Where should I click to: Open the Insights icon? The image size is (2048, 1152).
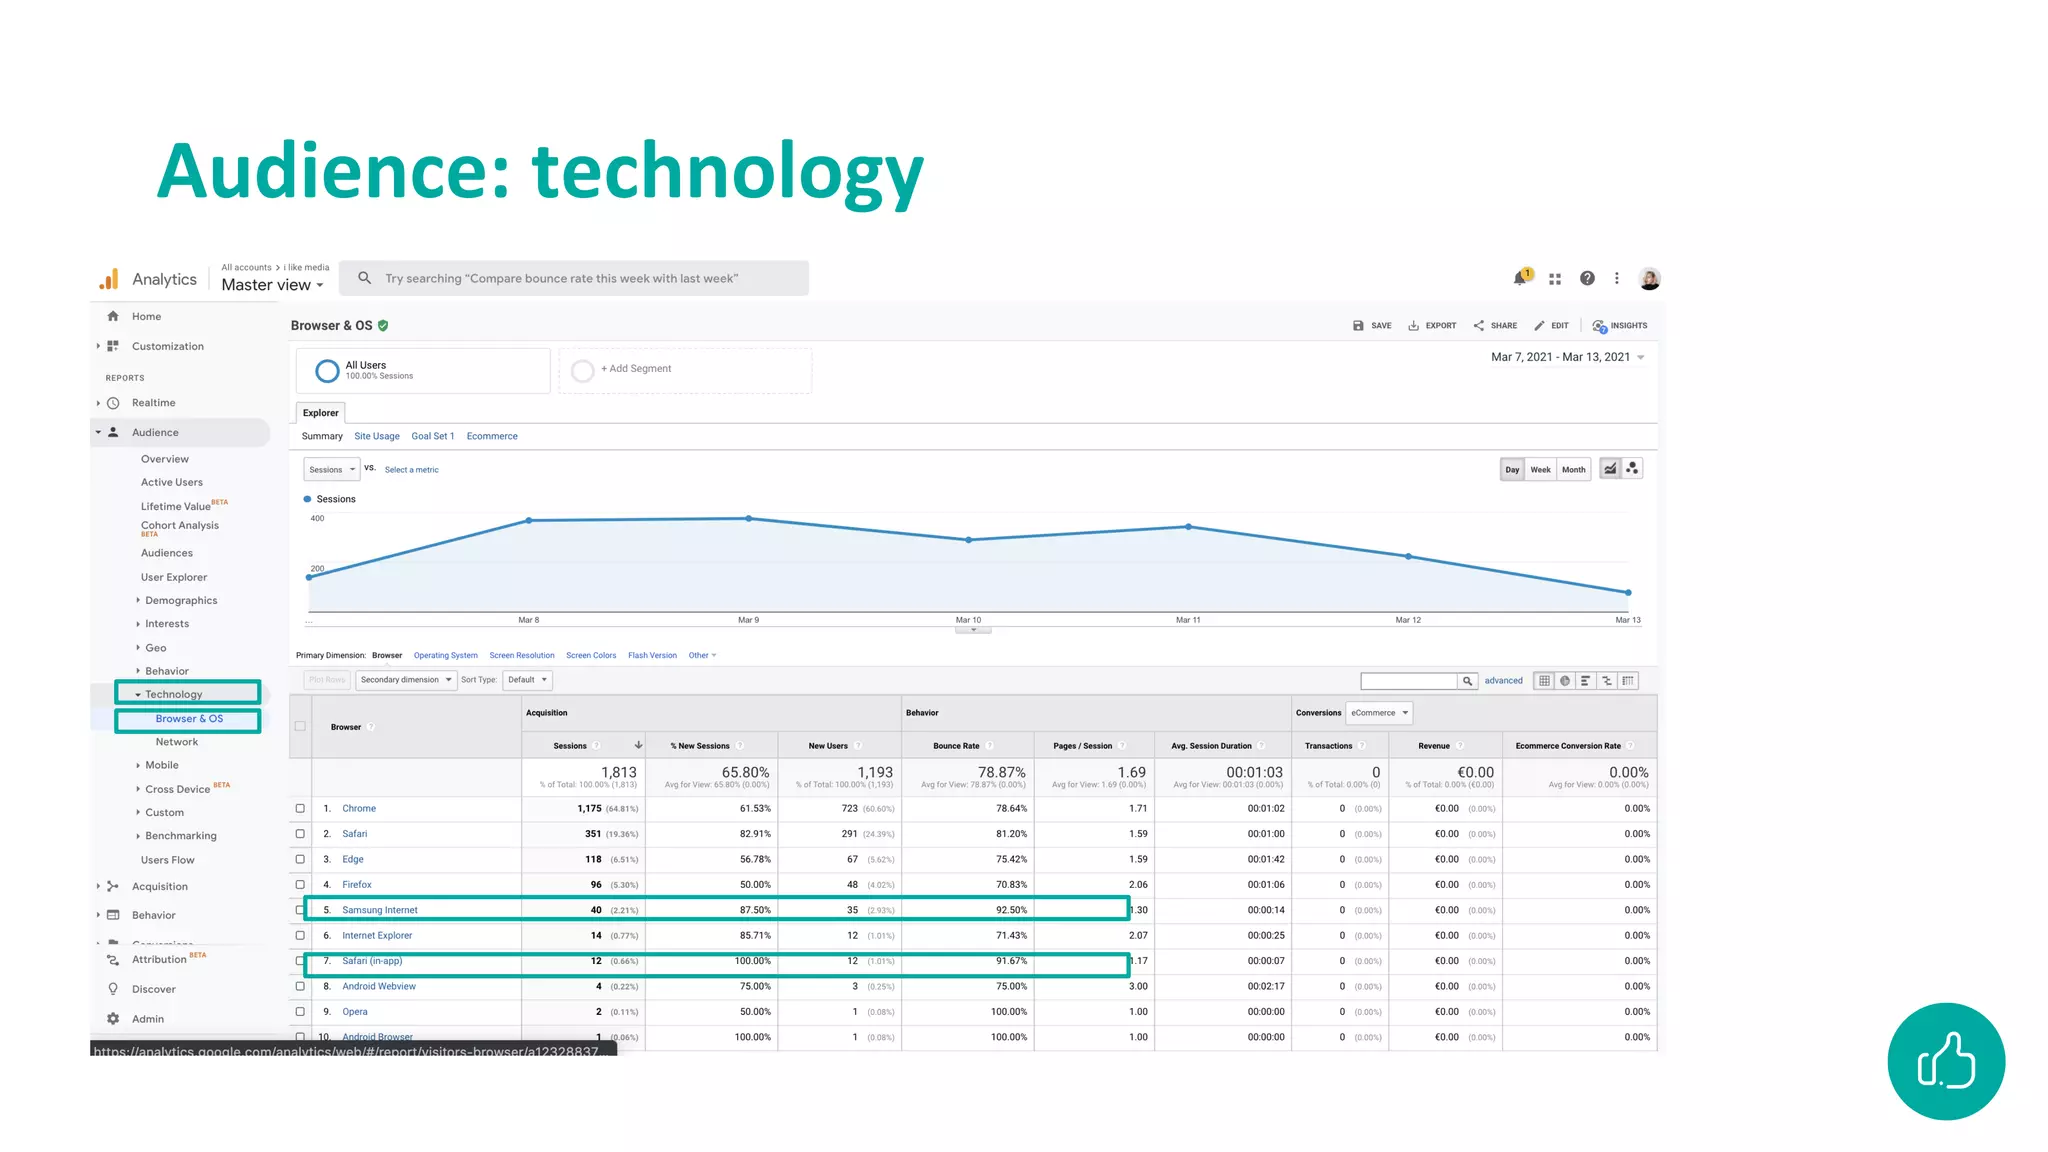click(1599, 325)
